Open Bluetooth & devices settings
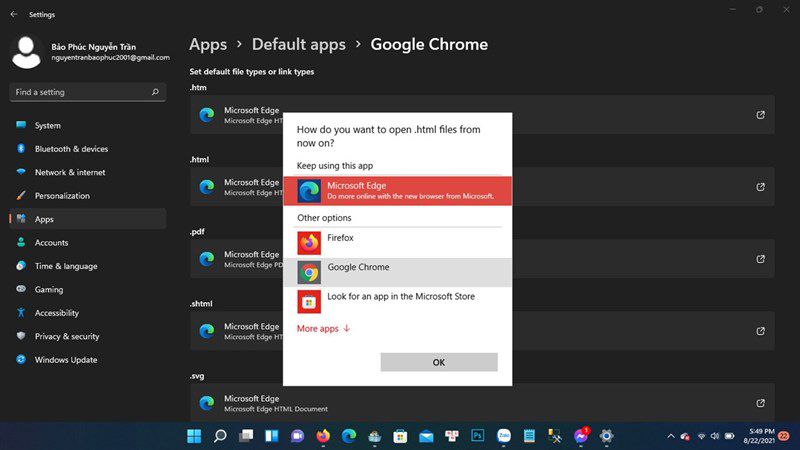 coord(88,148)
